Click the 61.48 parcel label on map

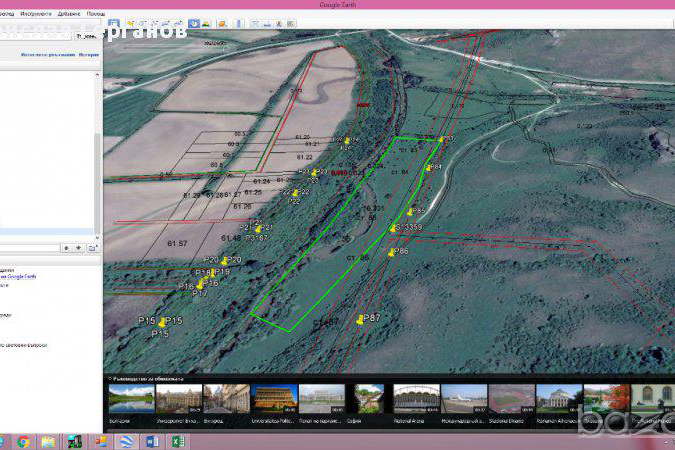click(x=231, y=238)
